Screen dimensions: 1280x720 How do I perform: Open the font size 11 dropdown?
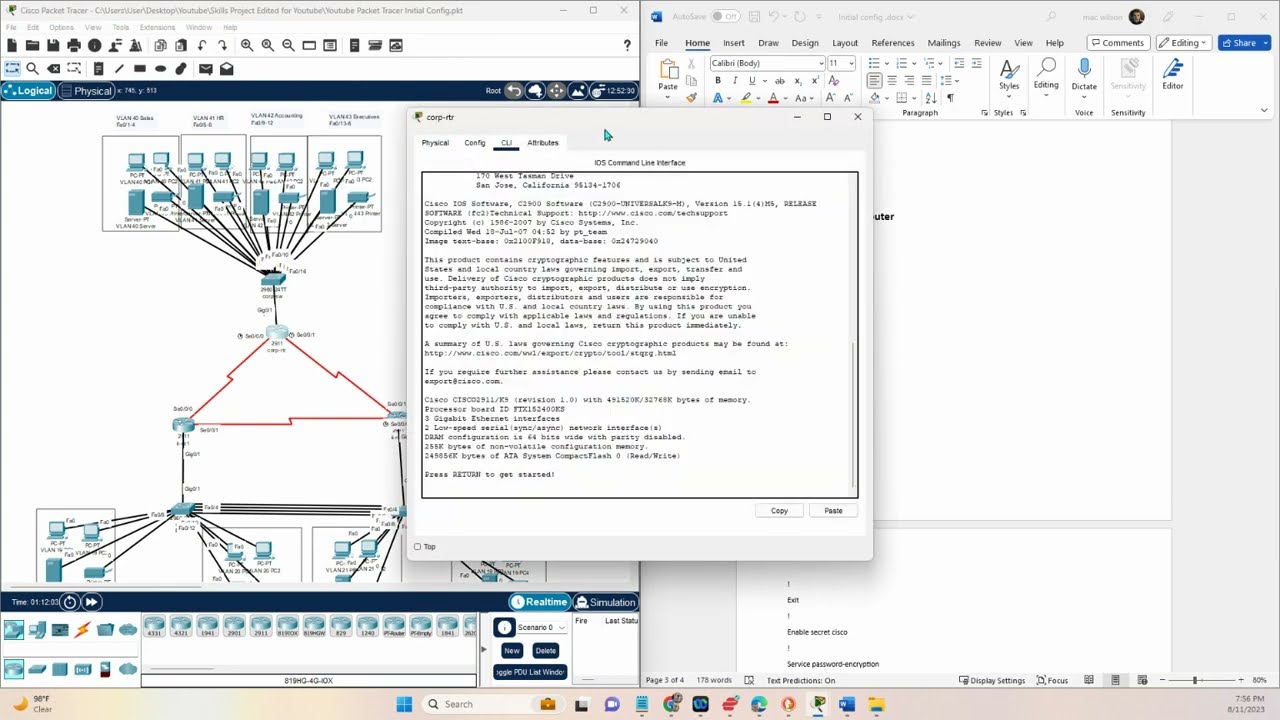851,63
